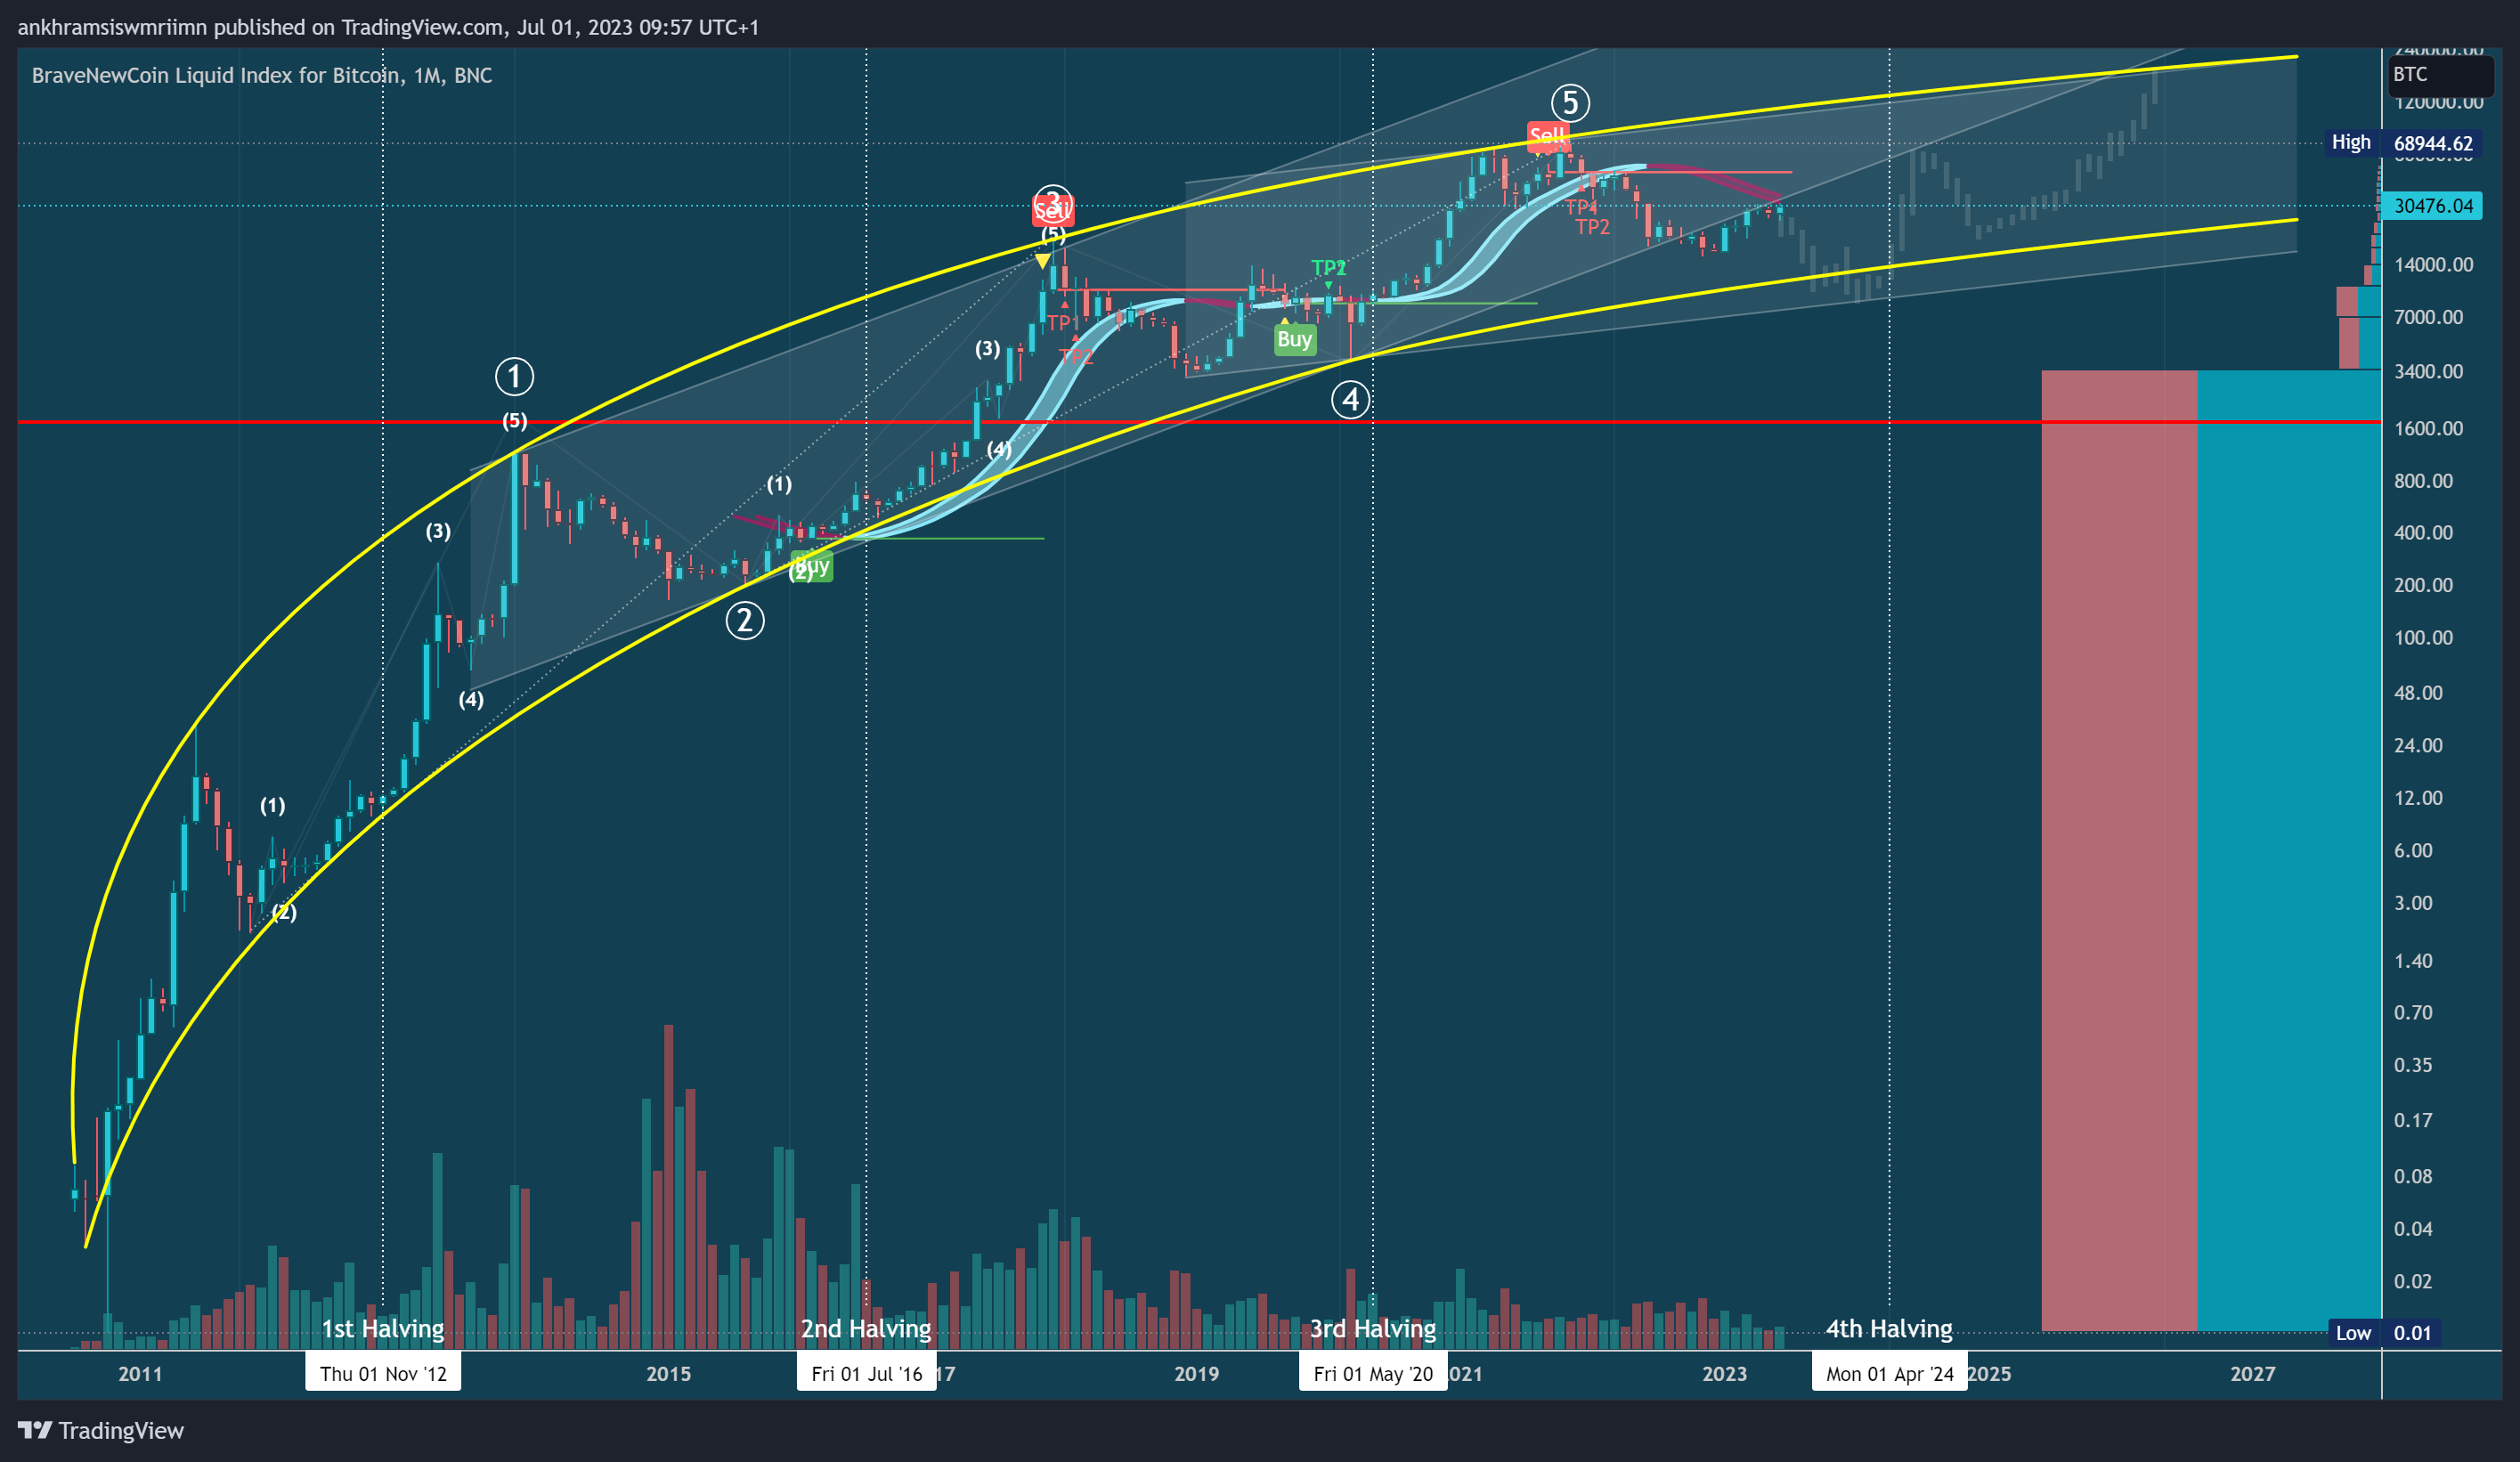Click the 7000.00 price axis level

coord(2428,317)
